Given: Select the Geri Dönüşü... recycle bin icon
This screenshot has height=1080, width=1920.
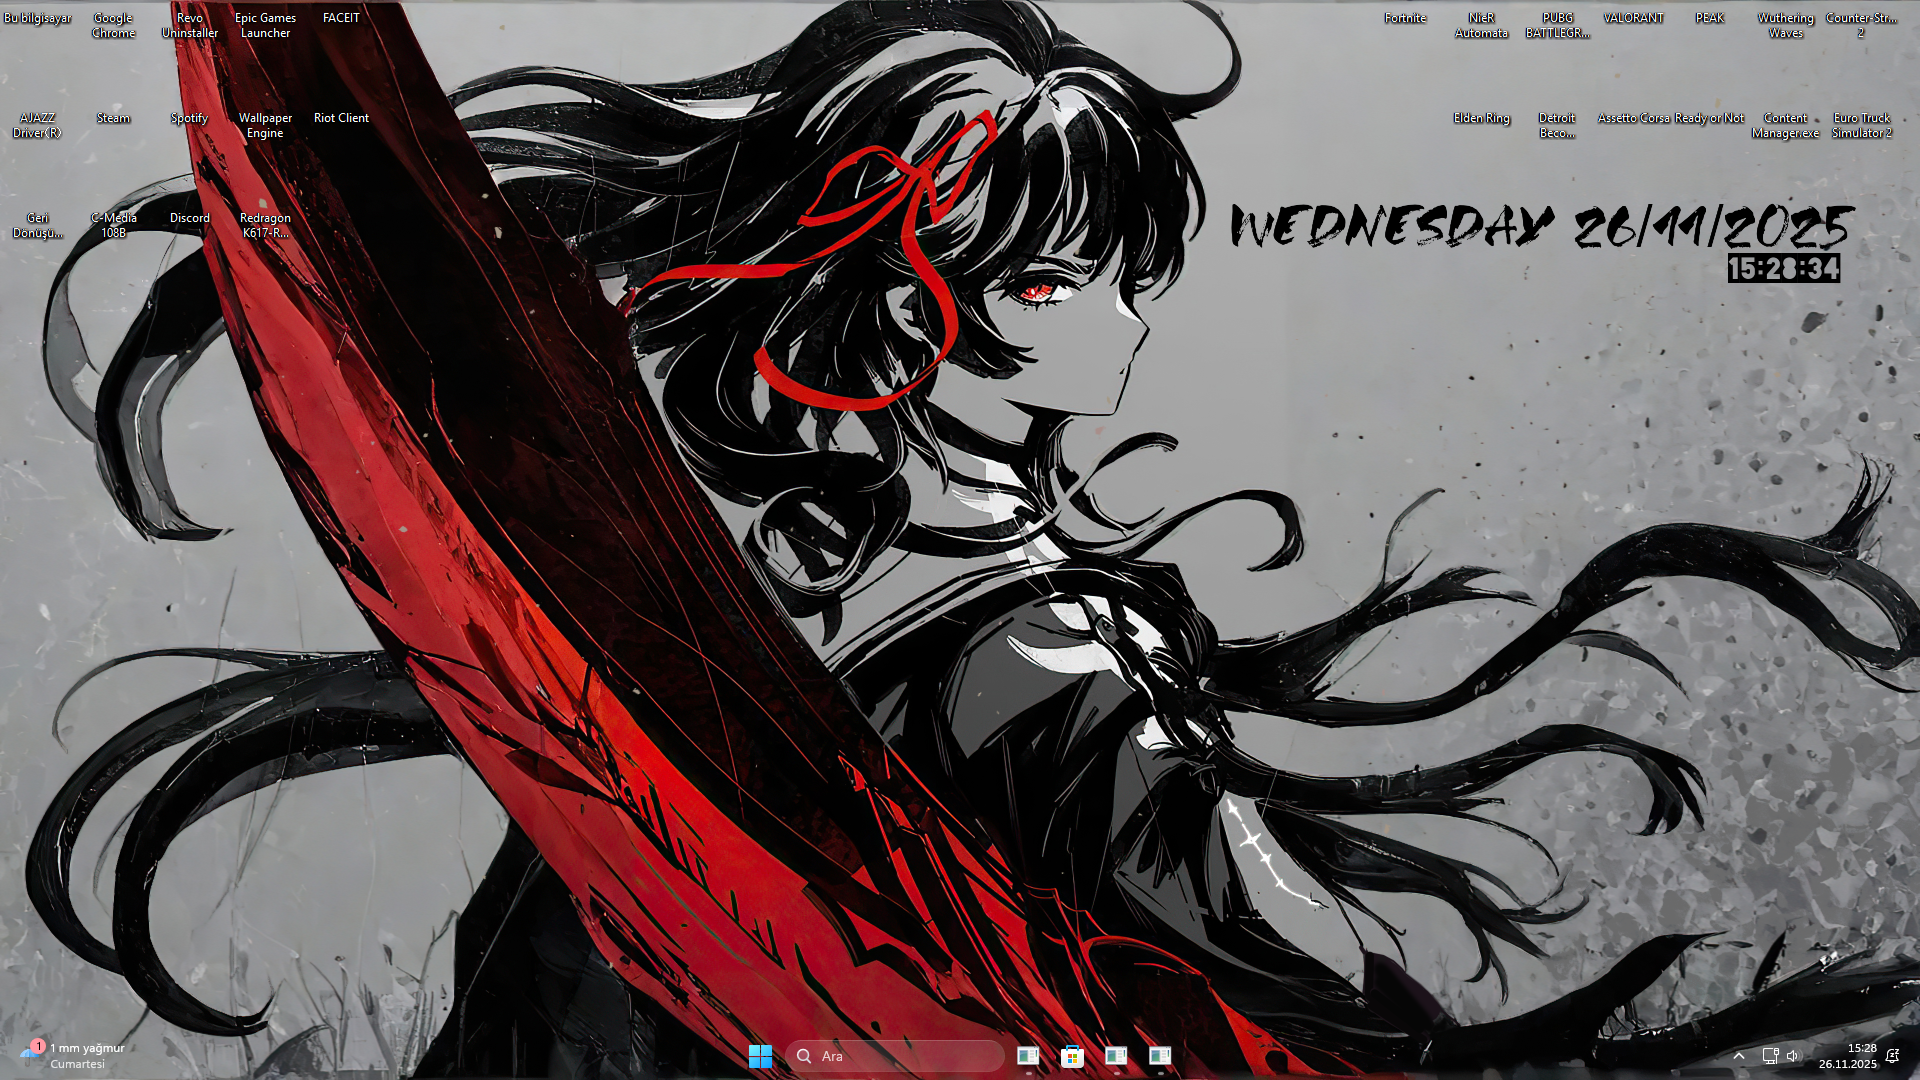Looking at the screenshot, I should point(37,225).
